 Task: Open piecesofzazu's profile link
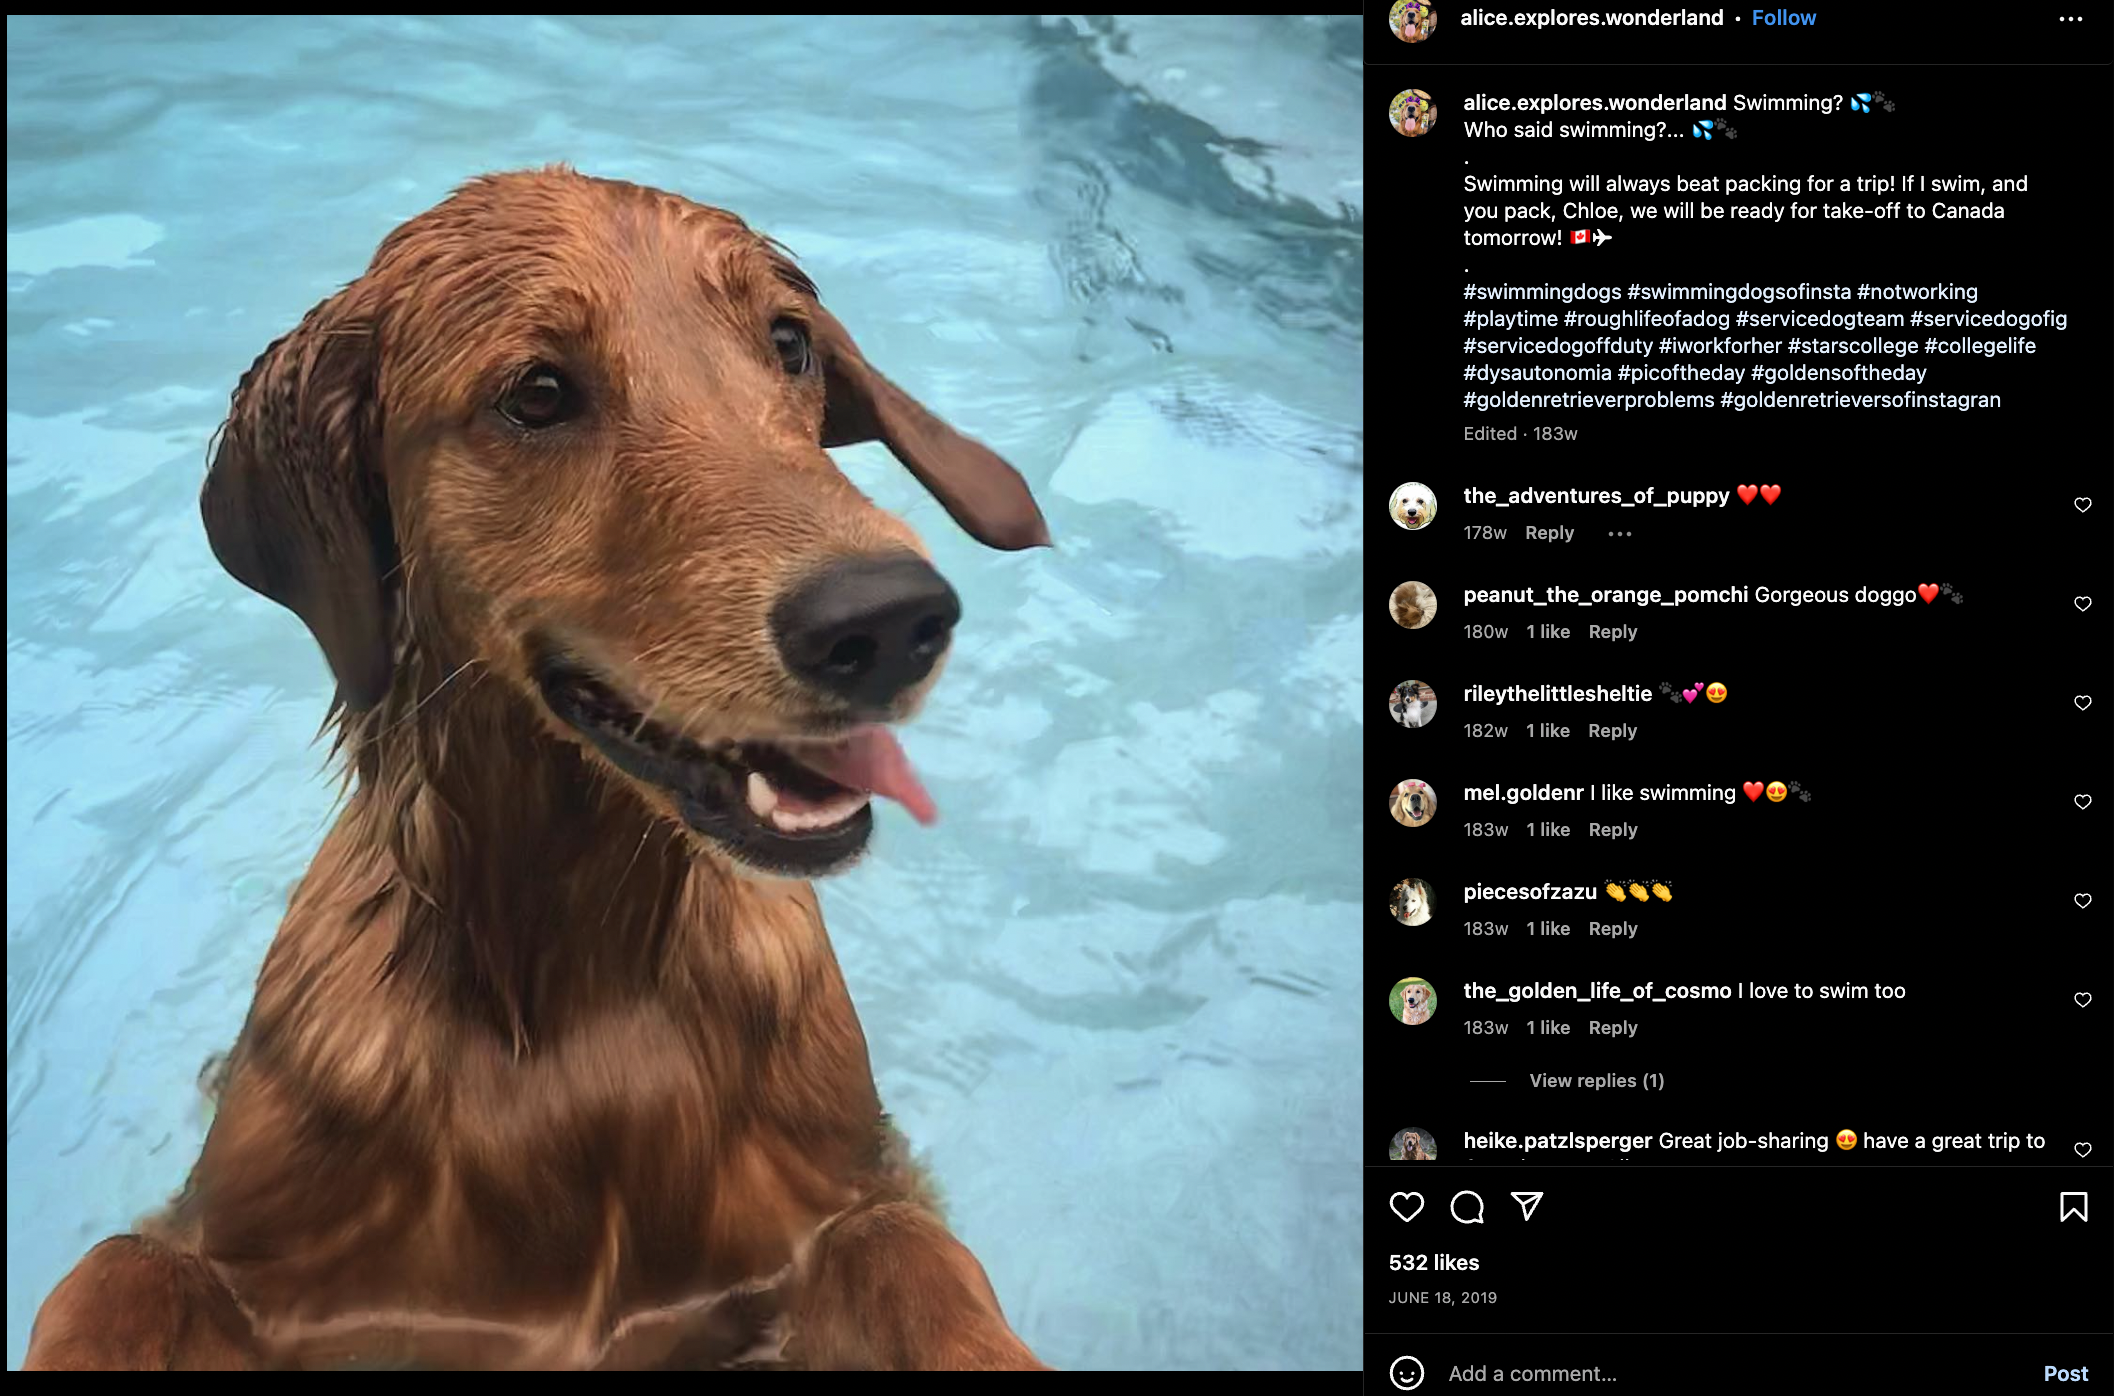tap(1529, 892)
